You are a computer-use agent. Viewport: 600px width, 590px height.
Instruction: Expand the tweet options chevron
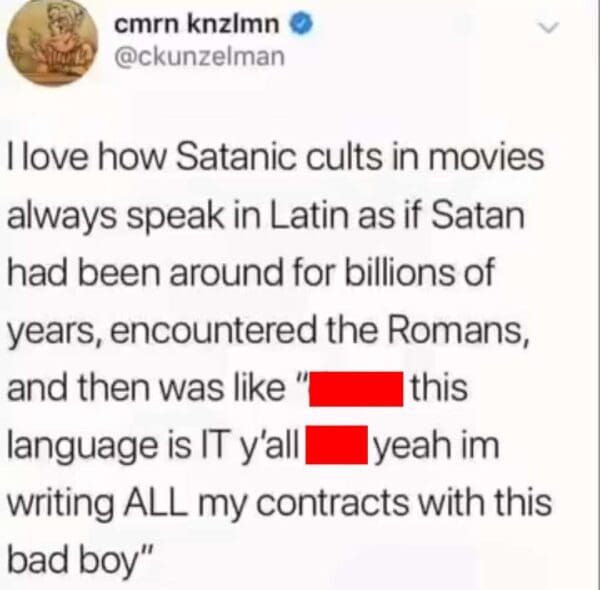(548, 27)
